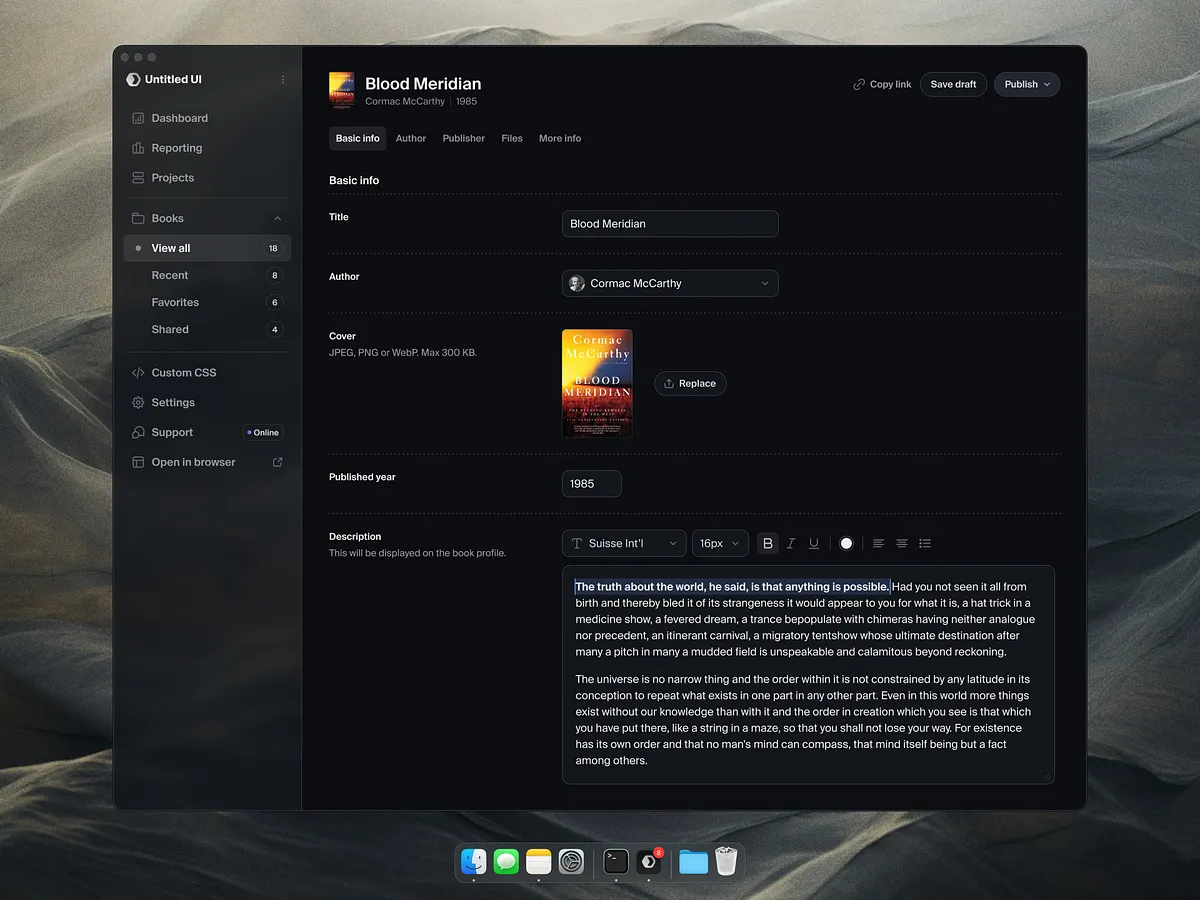Viewport: 1200px width, 900px height.
Task: Align description text left
Action: click(879, 543)
